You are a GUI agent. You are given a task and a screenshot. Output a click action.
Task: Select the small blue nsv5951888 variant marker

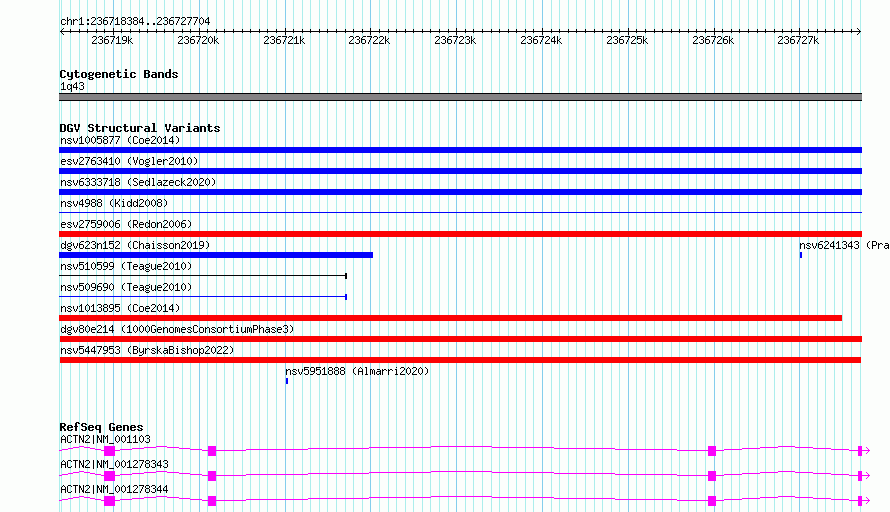click(287, 381)
